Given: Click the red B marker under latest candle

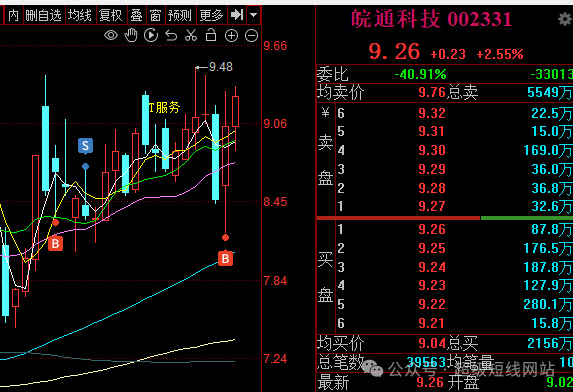Looking at the screenshot, I should click(225, 258).
